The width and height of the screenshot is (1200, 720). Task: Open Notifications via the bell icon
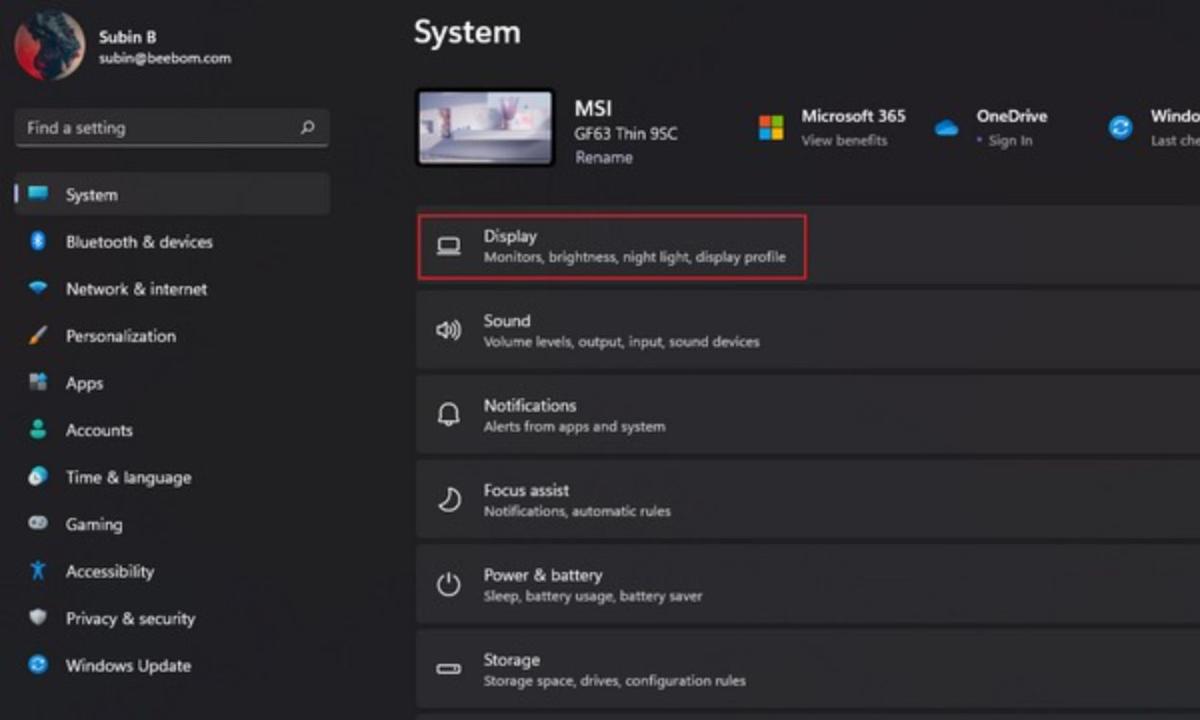click(449, 414)
